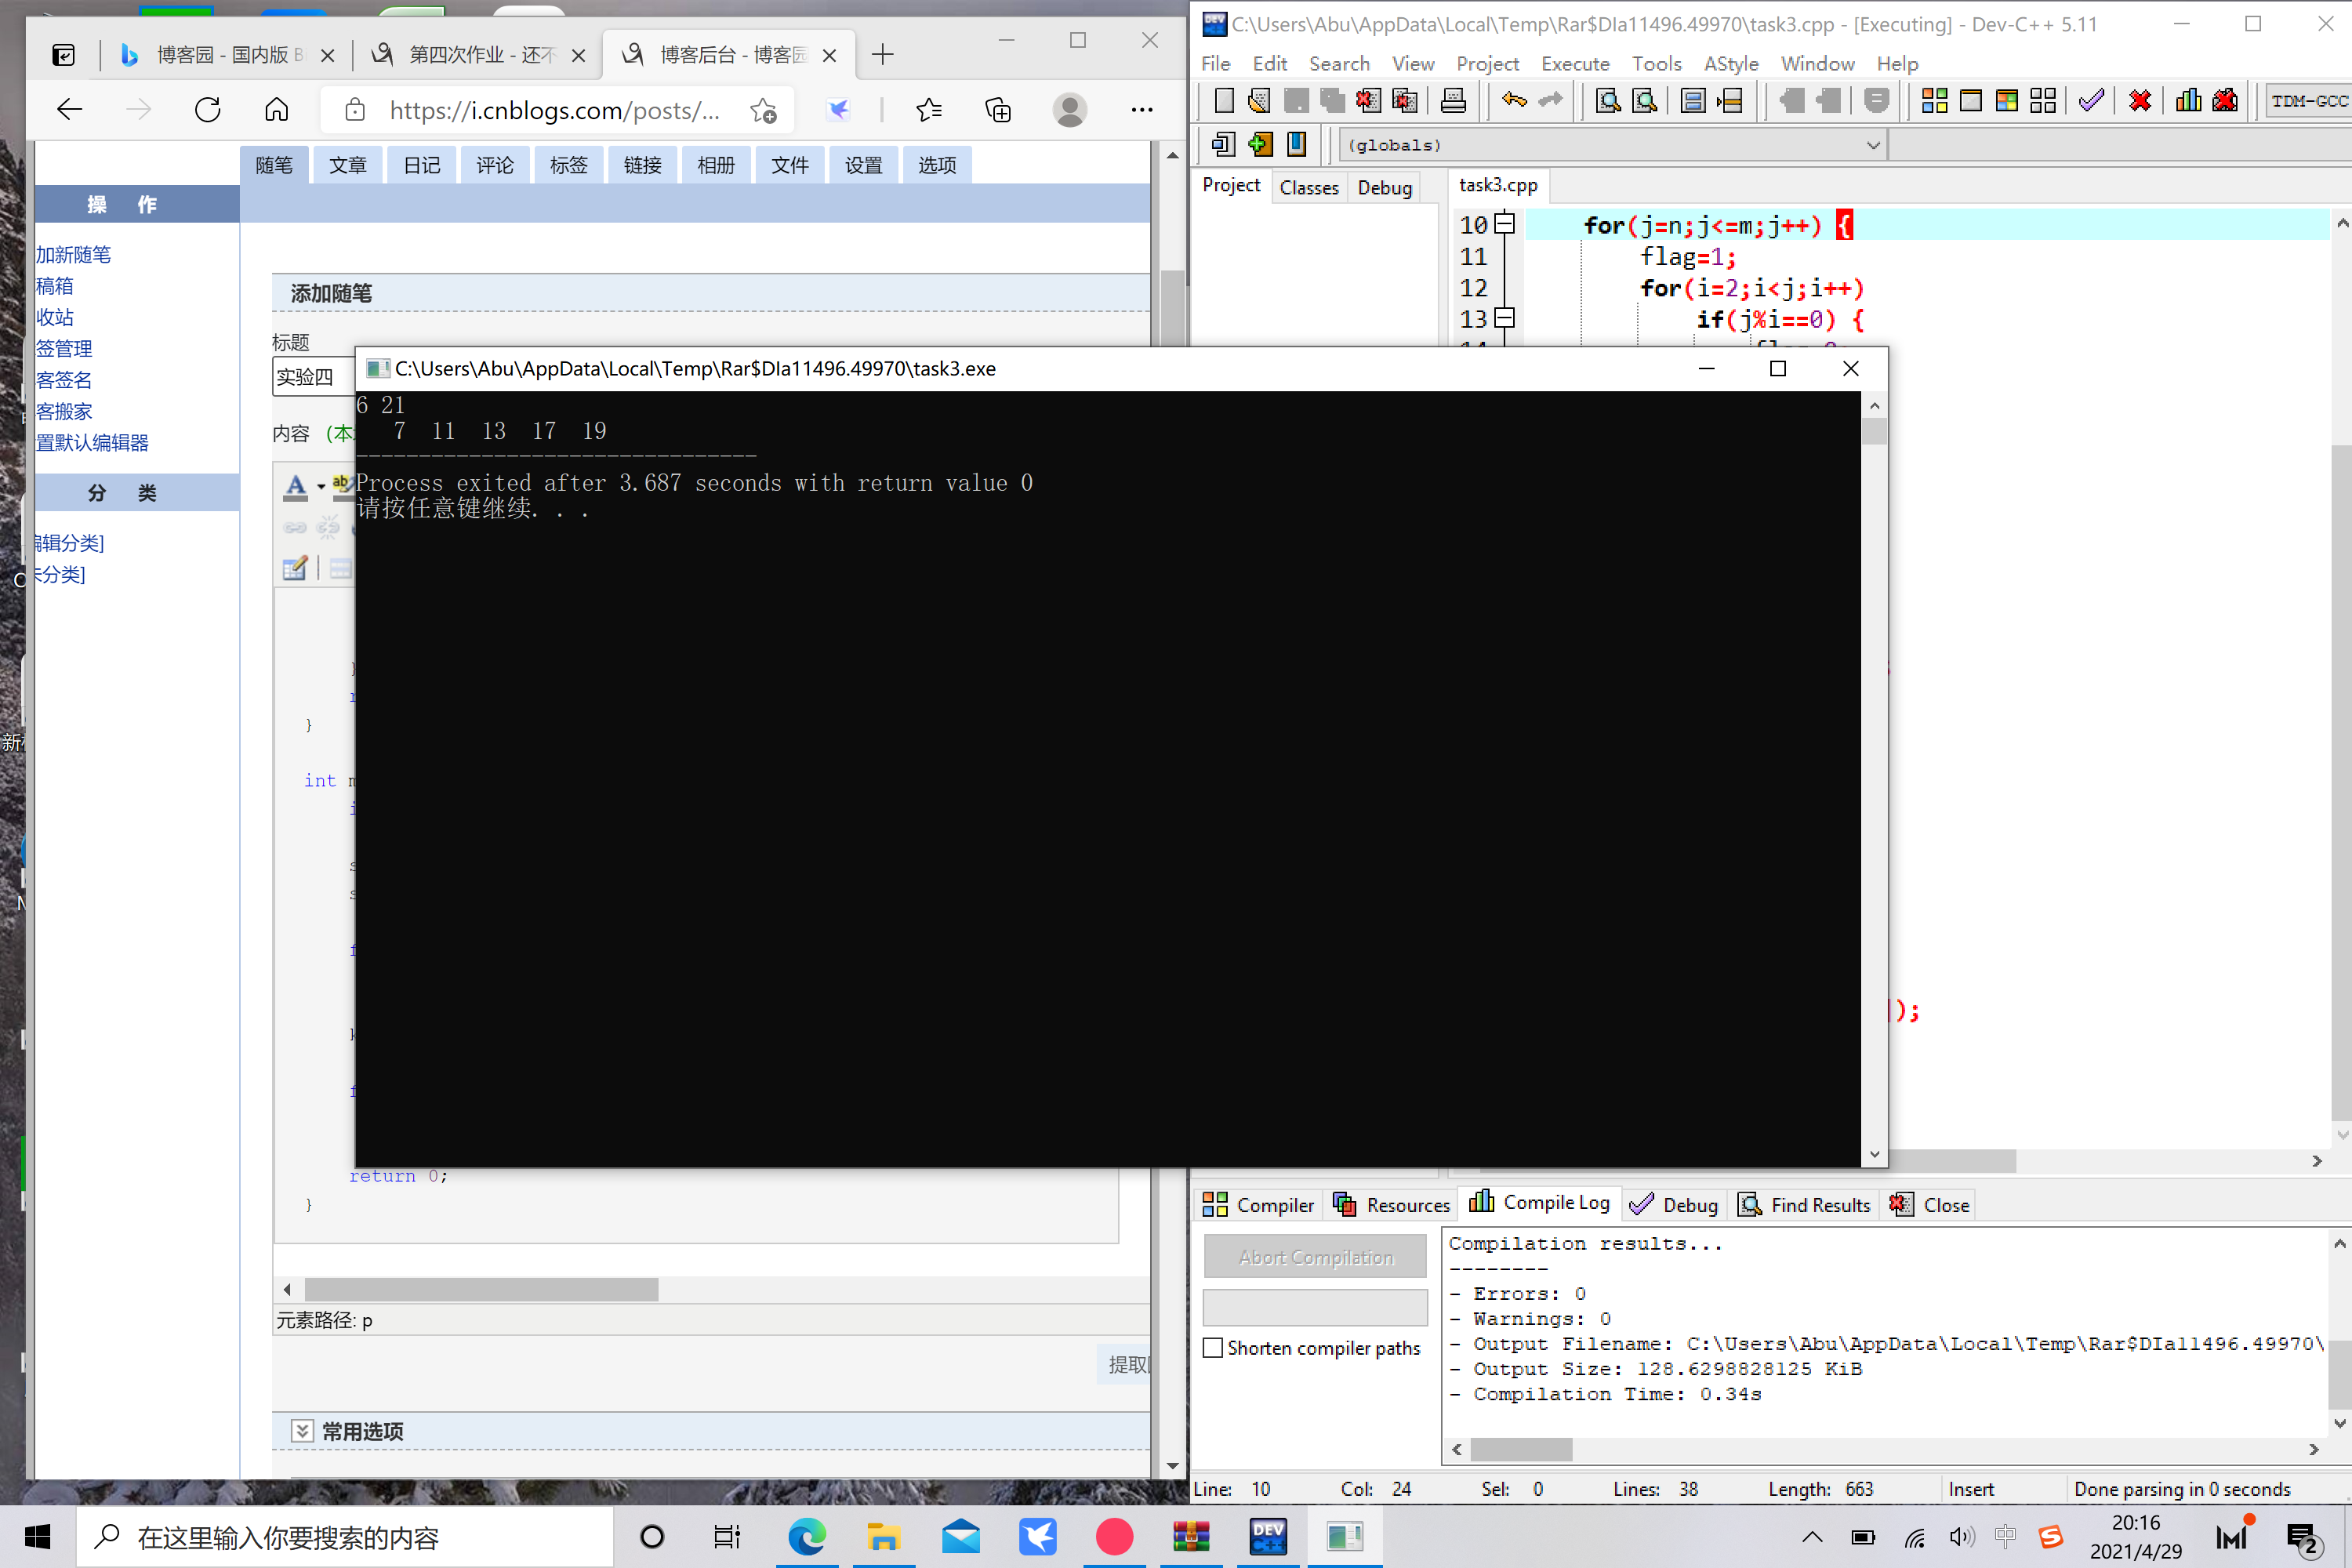Click the 相册 navigation button
Image resolution: width=2352 pixels, height=1568 pixels.
(x=715, y=165)
